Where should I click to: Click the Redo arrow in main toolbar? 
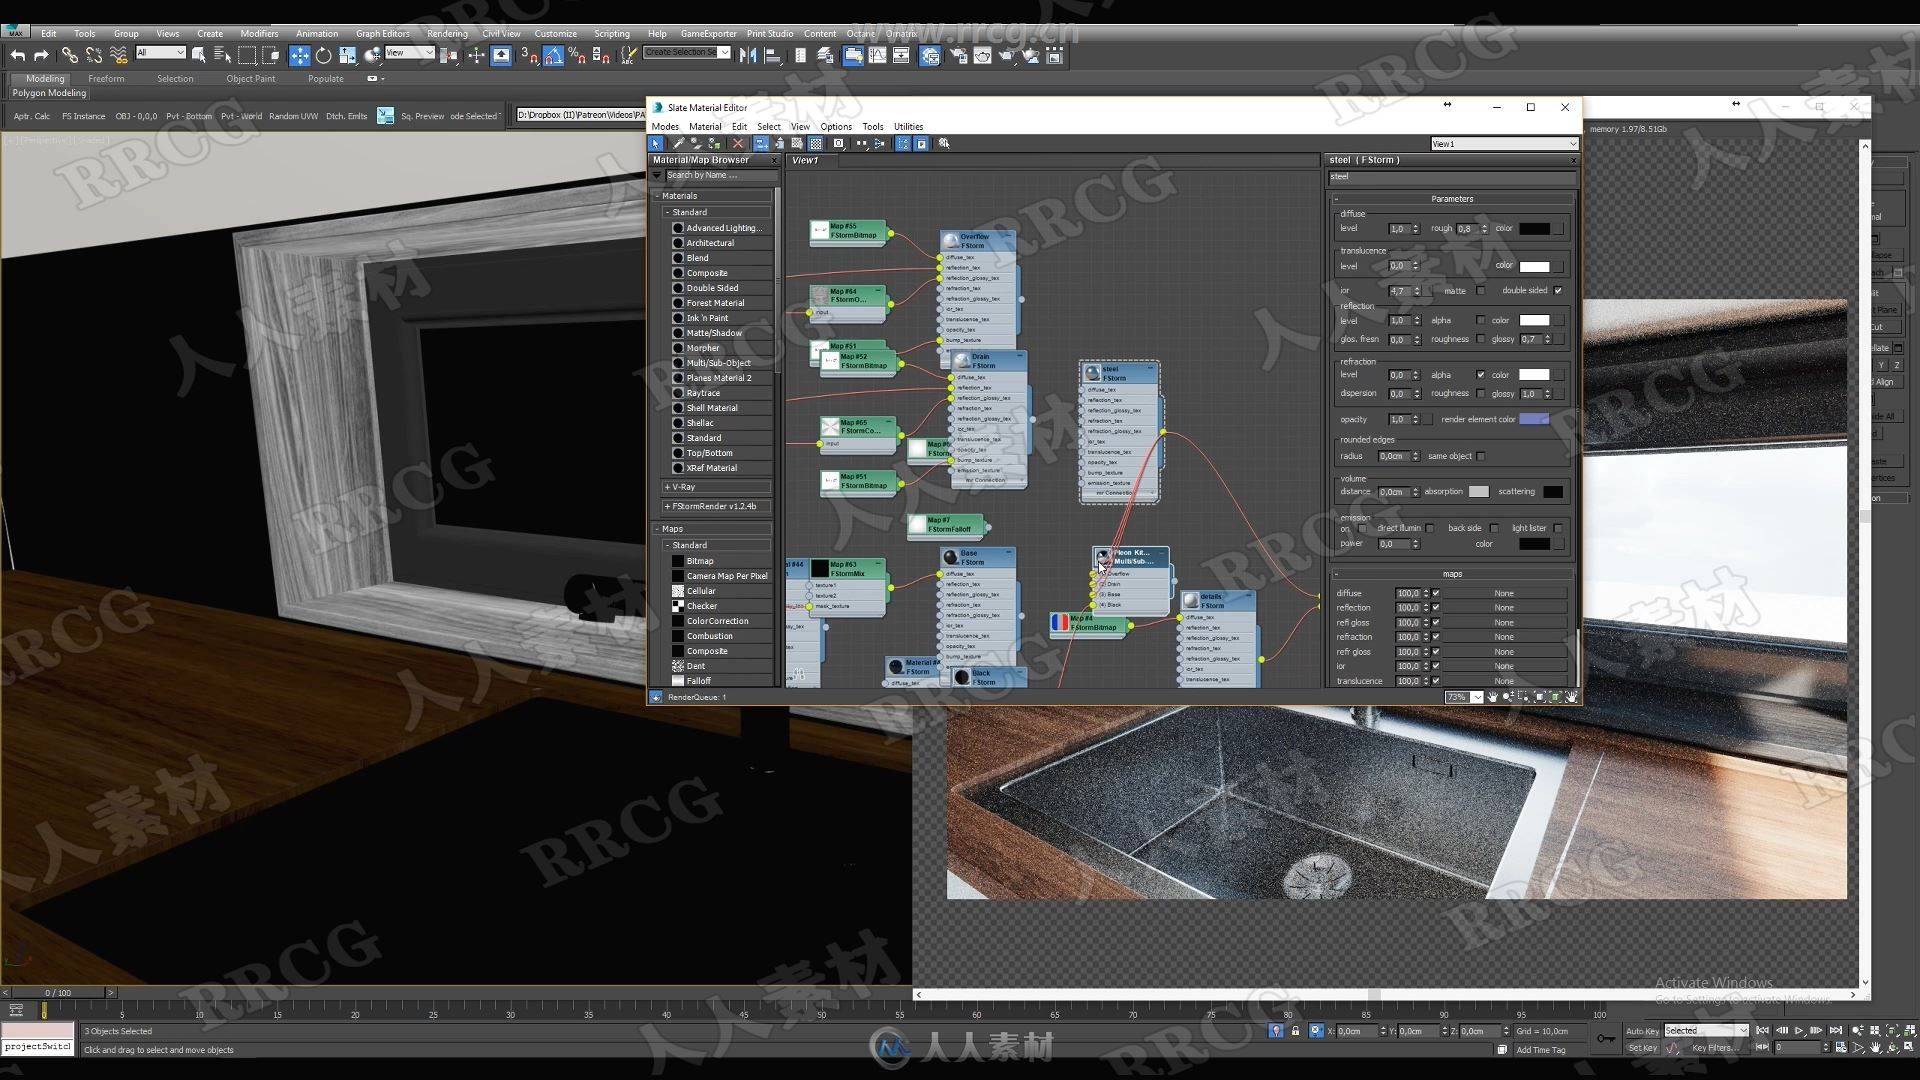[41, 56]
